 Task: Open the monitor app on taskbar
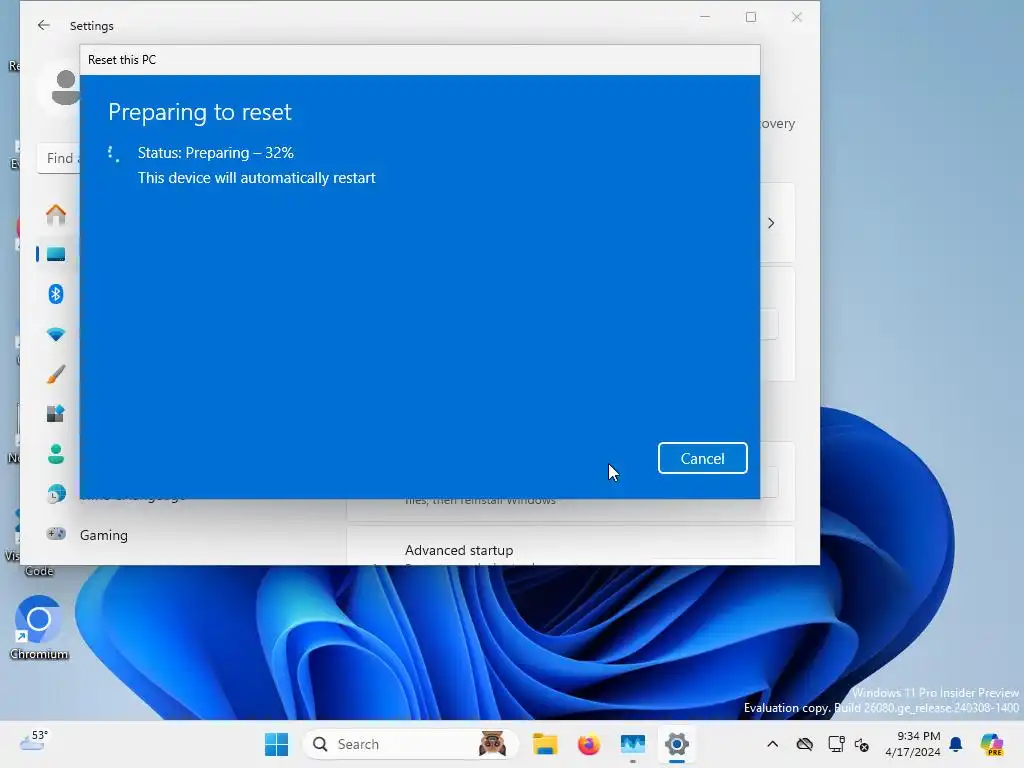(633, 744)
